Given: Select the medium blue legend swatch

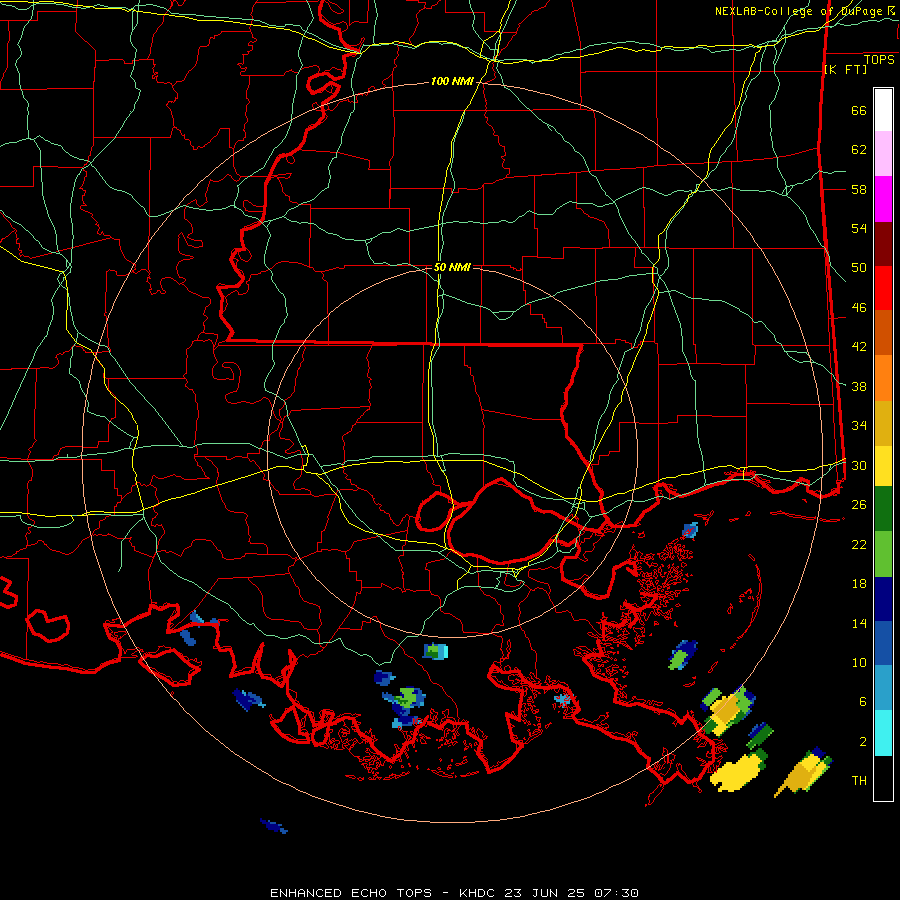Looking at the screenshot, I should 883,643.
